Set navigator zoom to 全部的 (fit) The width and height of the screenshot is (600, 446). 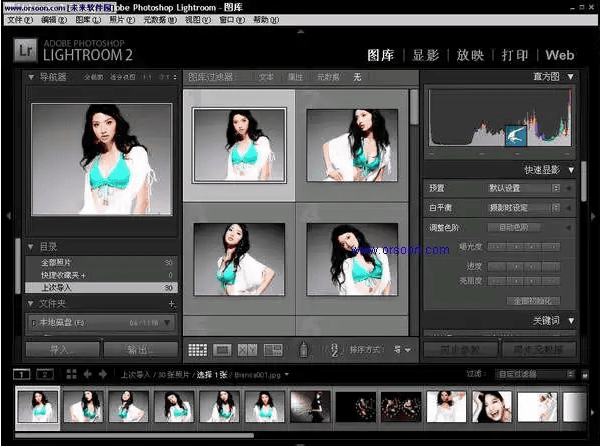point(94,77)
